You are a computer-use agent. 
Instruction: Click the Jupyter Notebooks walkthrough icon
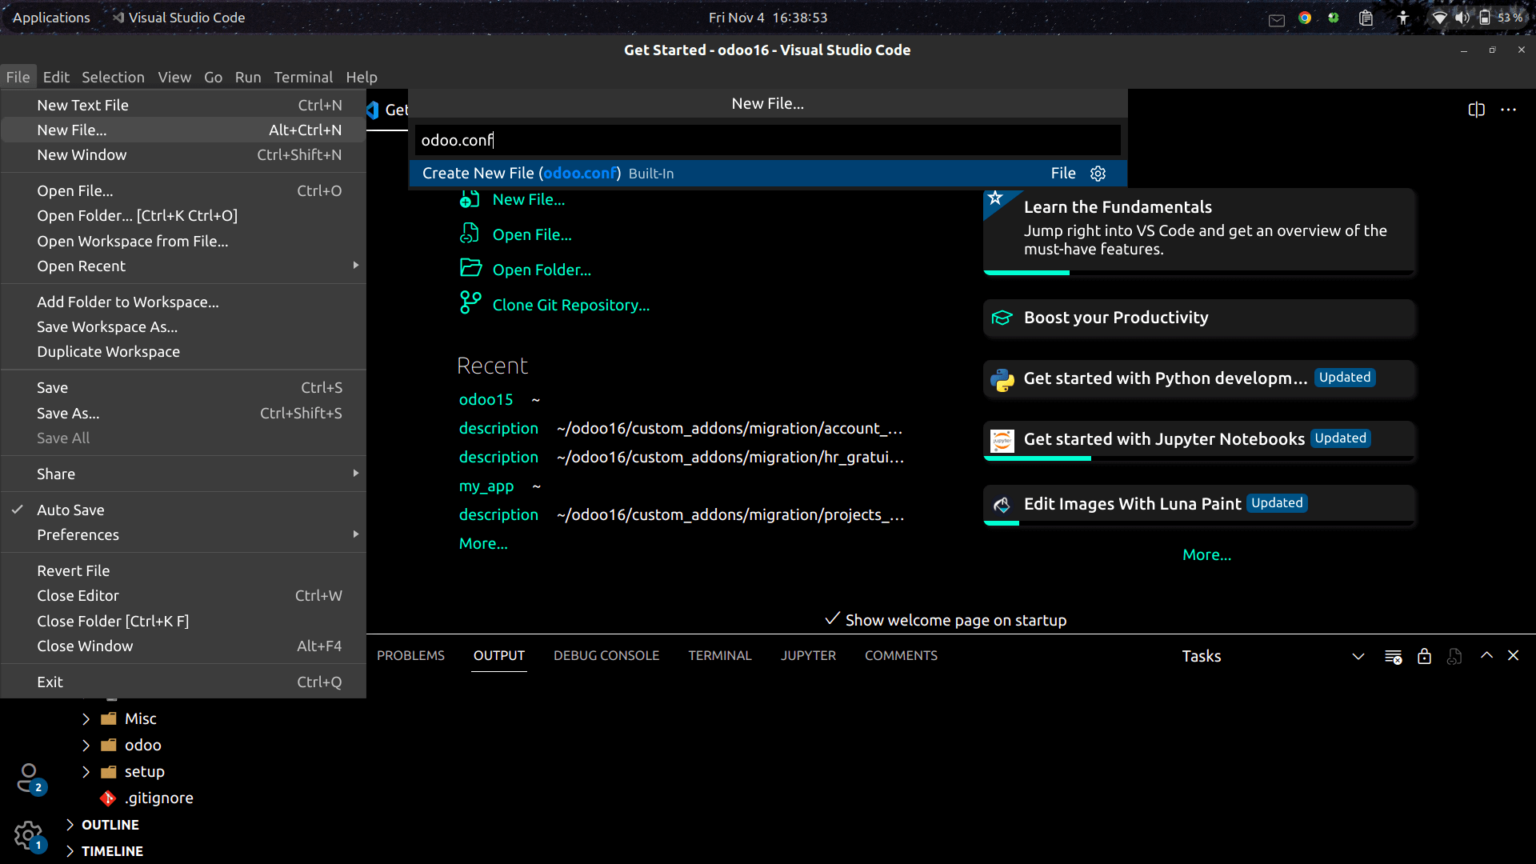tap(1001, 440)
